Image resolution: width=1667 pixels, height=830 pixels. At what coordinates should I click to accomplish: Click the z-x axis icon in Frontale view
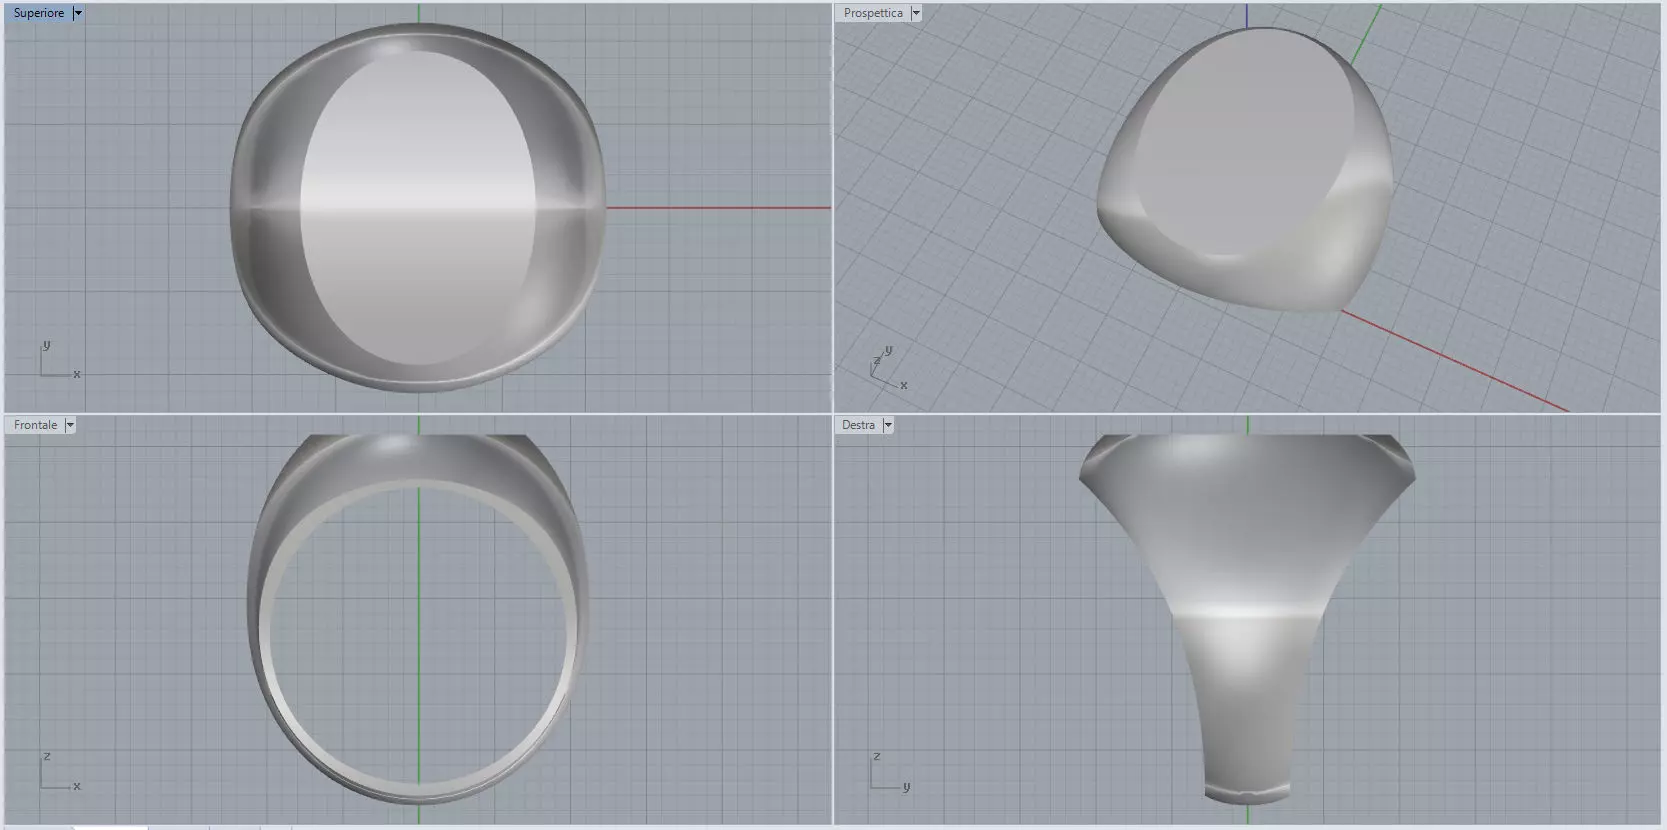tap(59, 772)
